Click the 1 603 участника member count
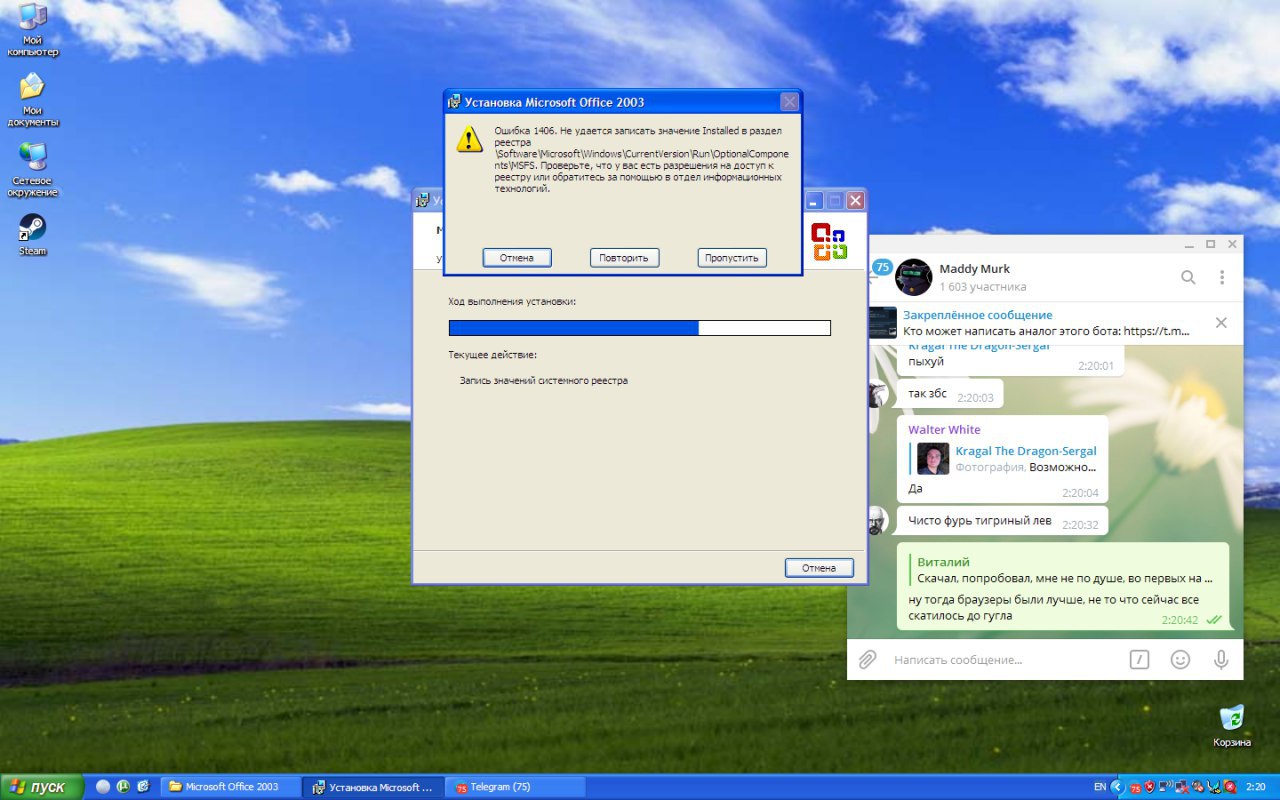1280x800 pixels. tap(982, 287)
